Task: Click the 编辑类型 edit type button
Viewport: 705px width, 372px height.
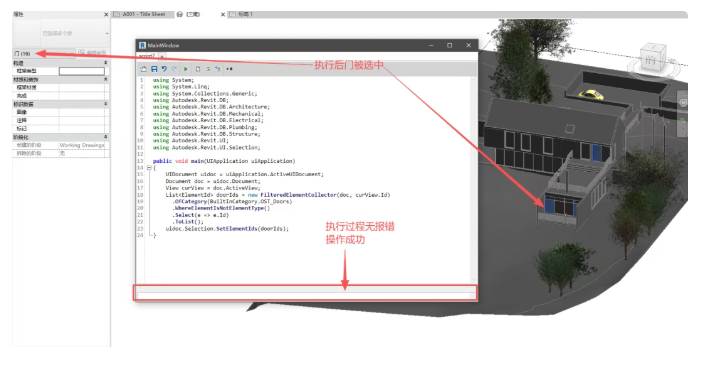Action: (92, 53)
